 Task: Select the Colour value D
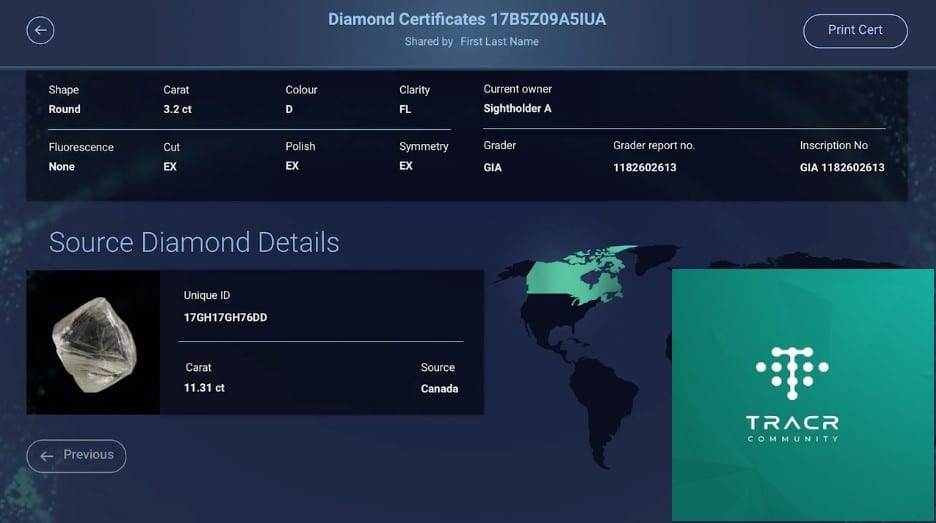(289, 109)
